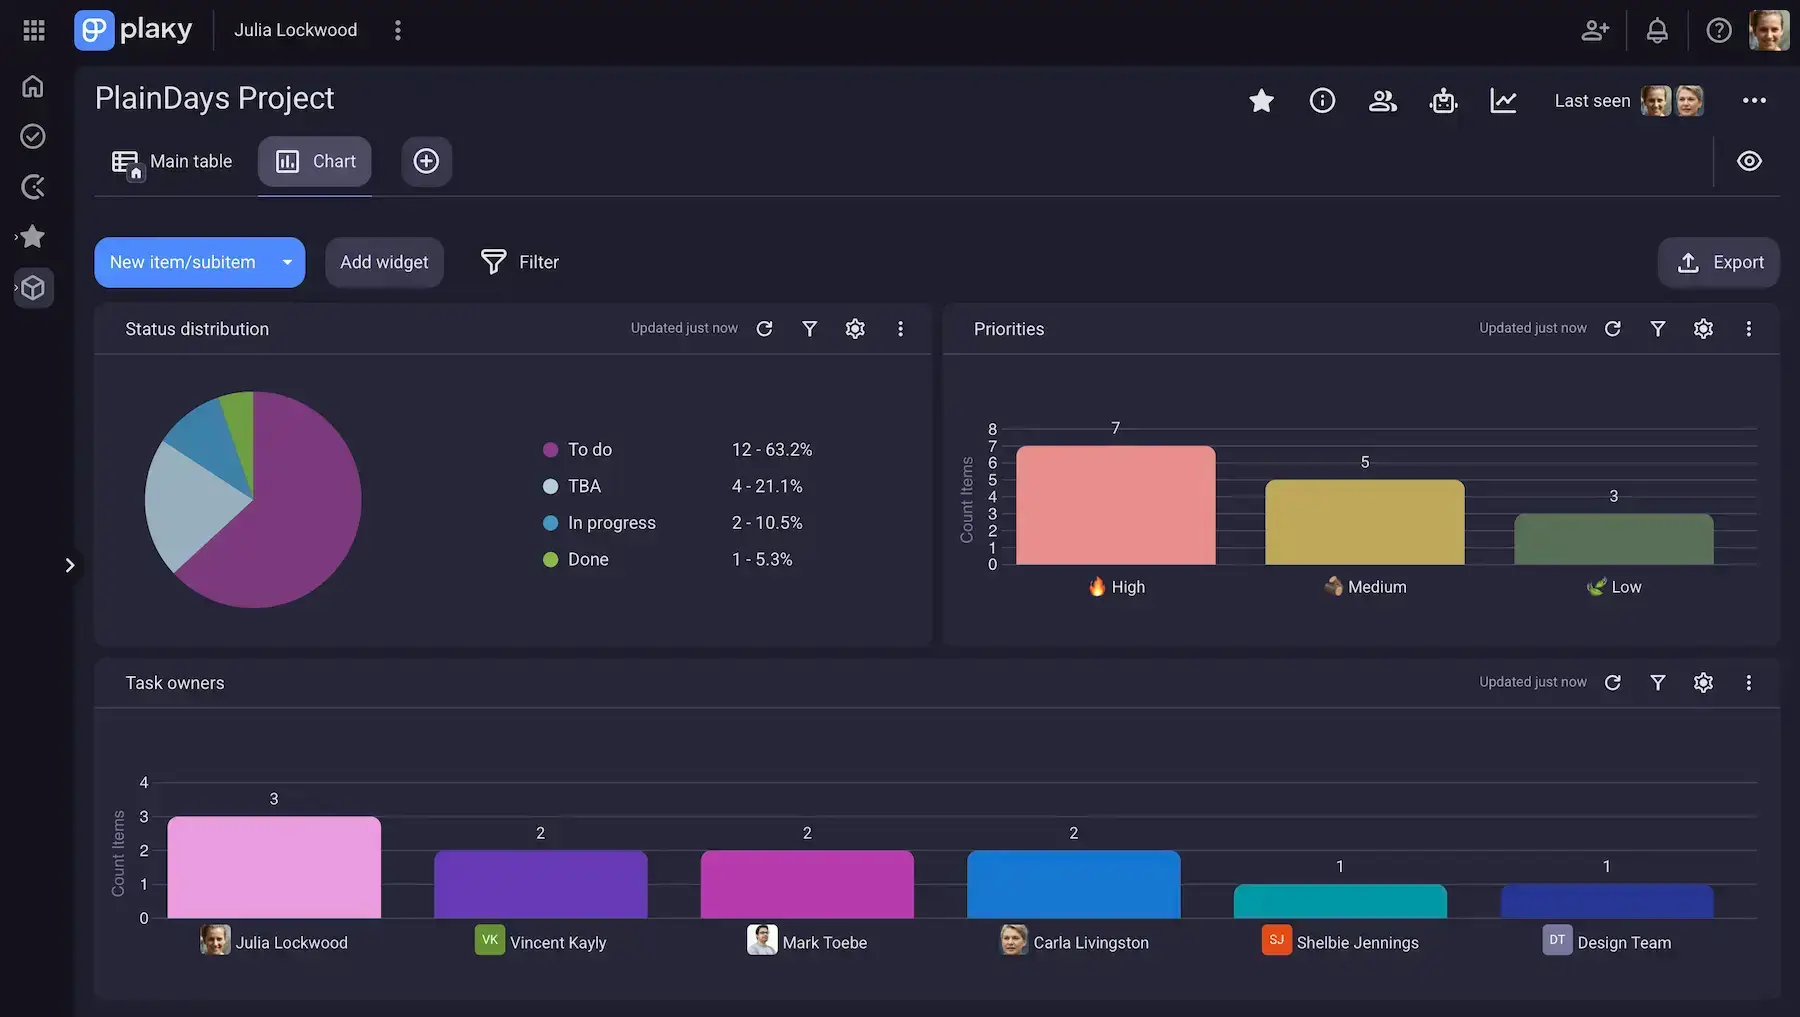The height and width of the screenshot is (1017, 1800).
Task: Open the recent activity sidebar icon
Action: click(x=33, y=187)
